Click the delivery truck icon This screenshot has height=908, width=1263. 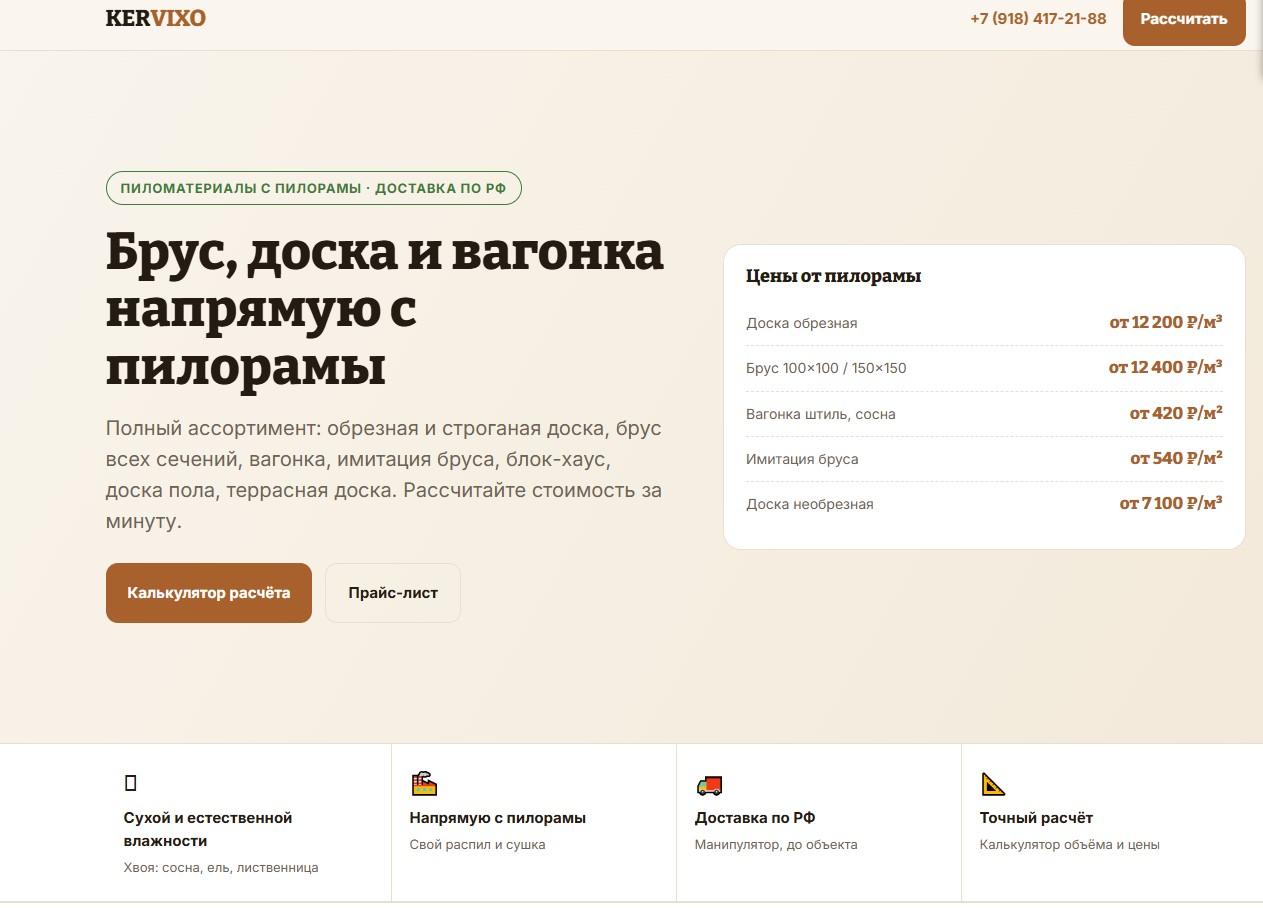coord(709,785)
